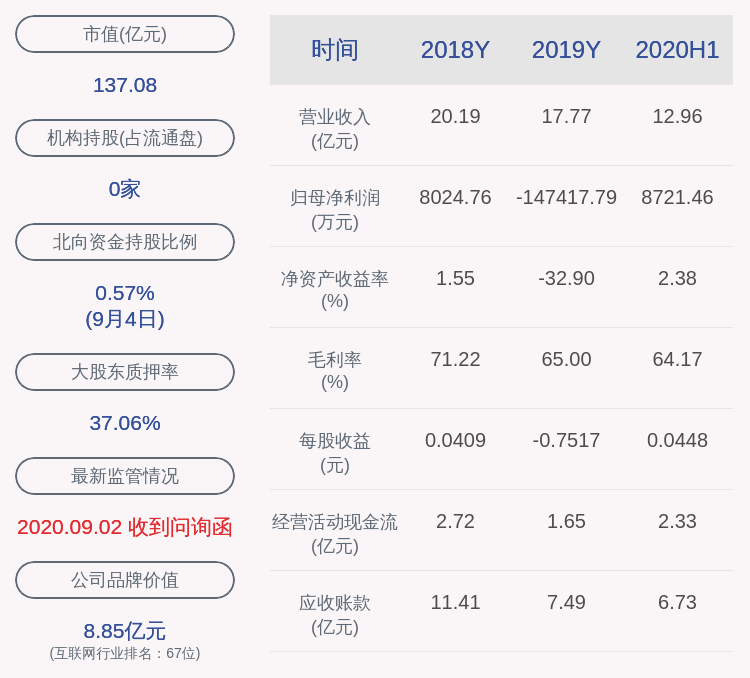Select 2018Y revenue 20.19
The height and width of the screenshot is (678, 750).
tap(455, 116)
